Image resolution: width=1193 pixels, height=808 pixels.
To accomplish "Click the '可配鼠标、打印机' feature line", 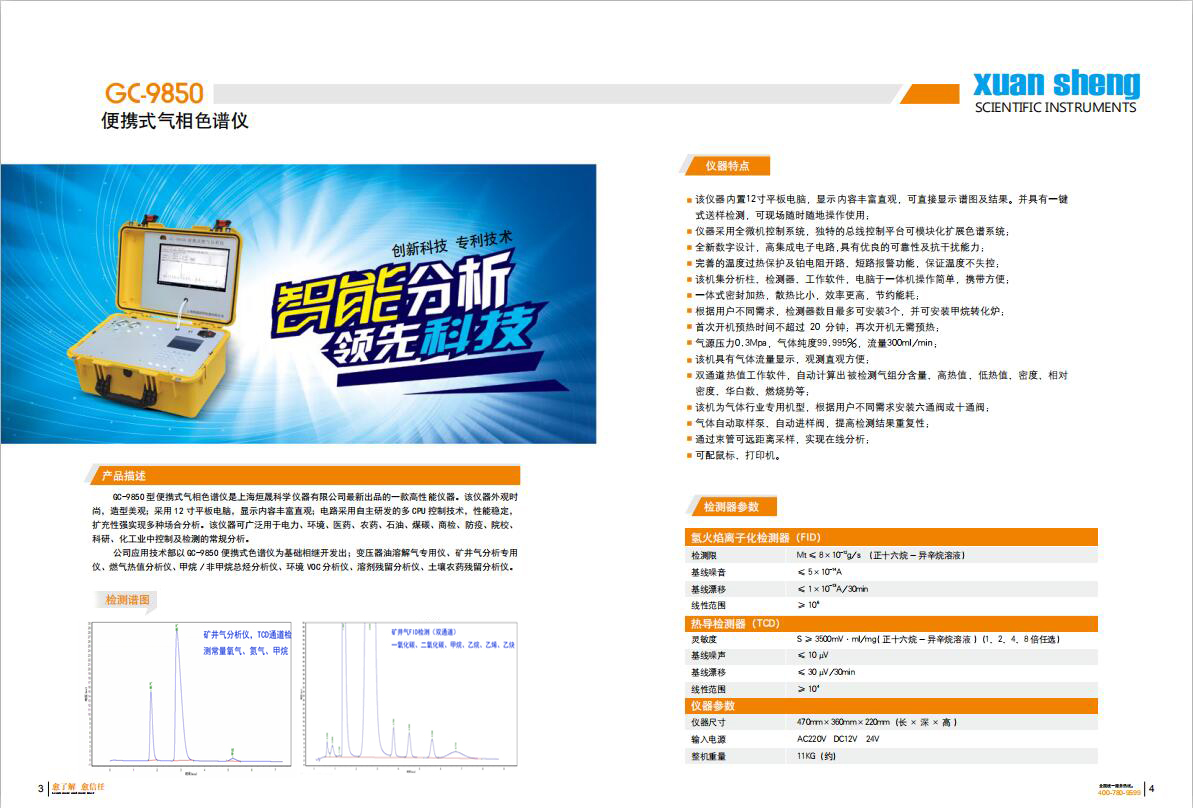I will (733, 455).
